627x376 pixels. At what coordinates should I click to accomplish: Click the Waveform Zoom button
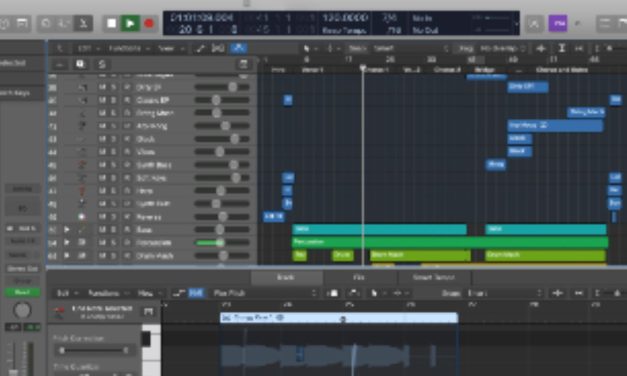(541, 48)
